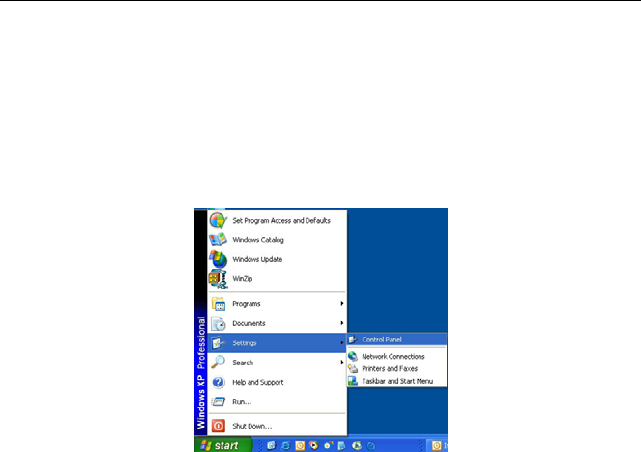
Task: Launch Windows Catalog from the Start menu
Action: [277, 240]
